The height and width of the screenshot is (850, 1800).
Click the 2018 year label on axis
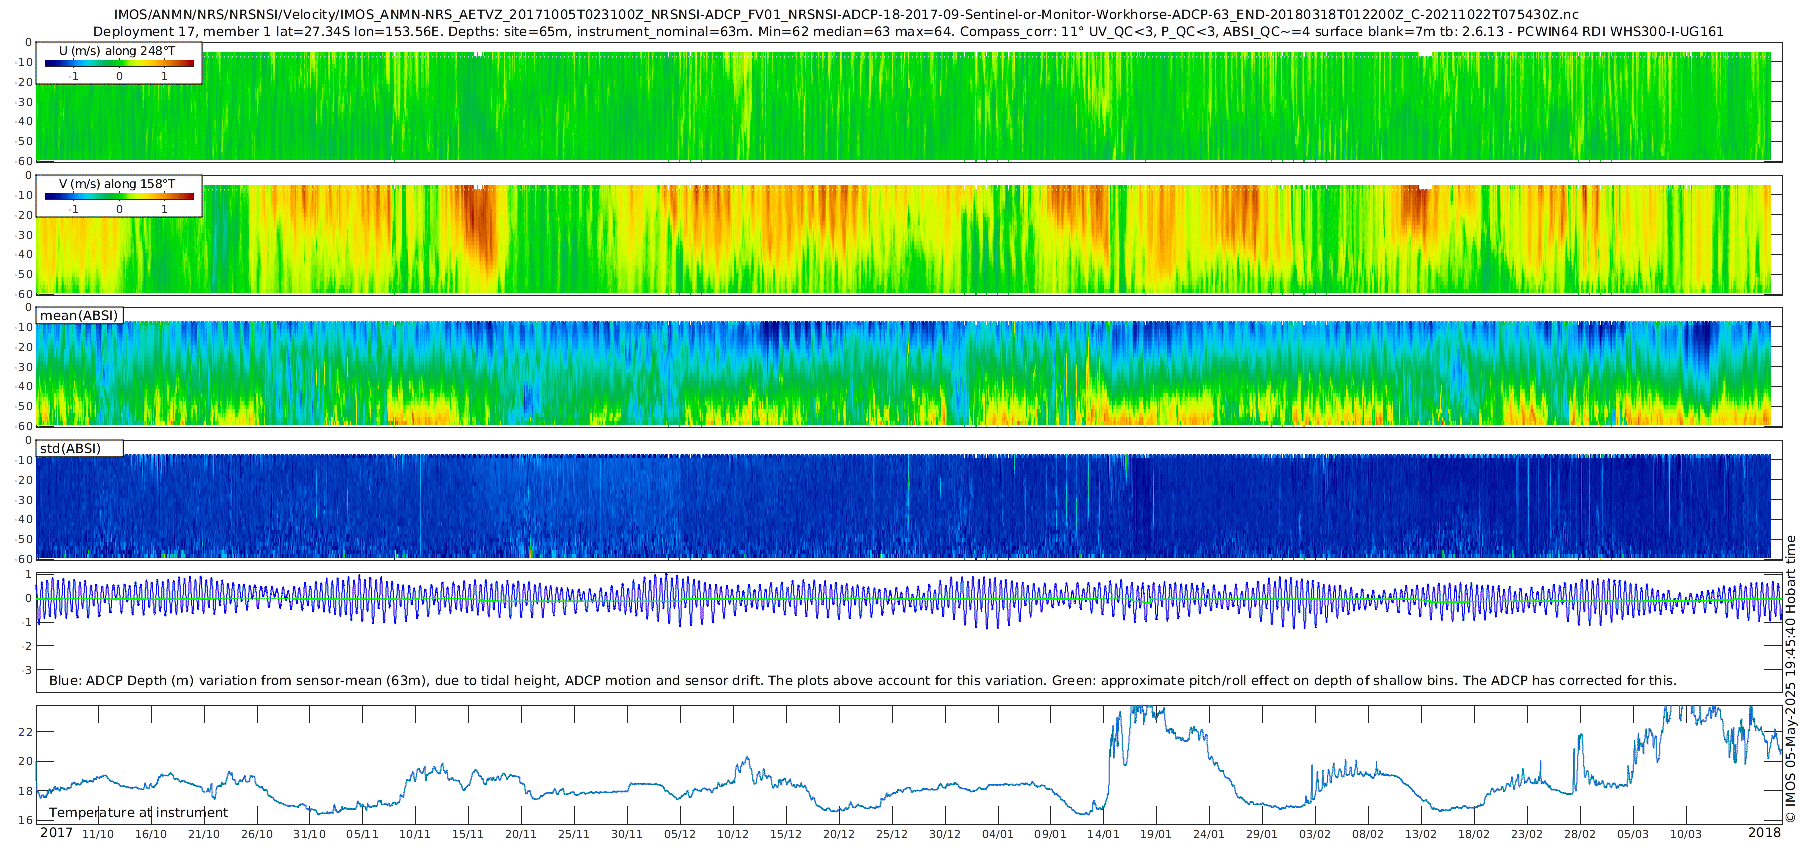coord(1764,833)
